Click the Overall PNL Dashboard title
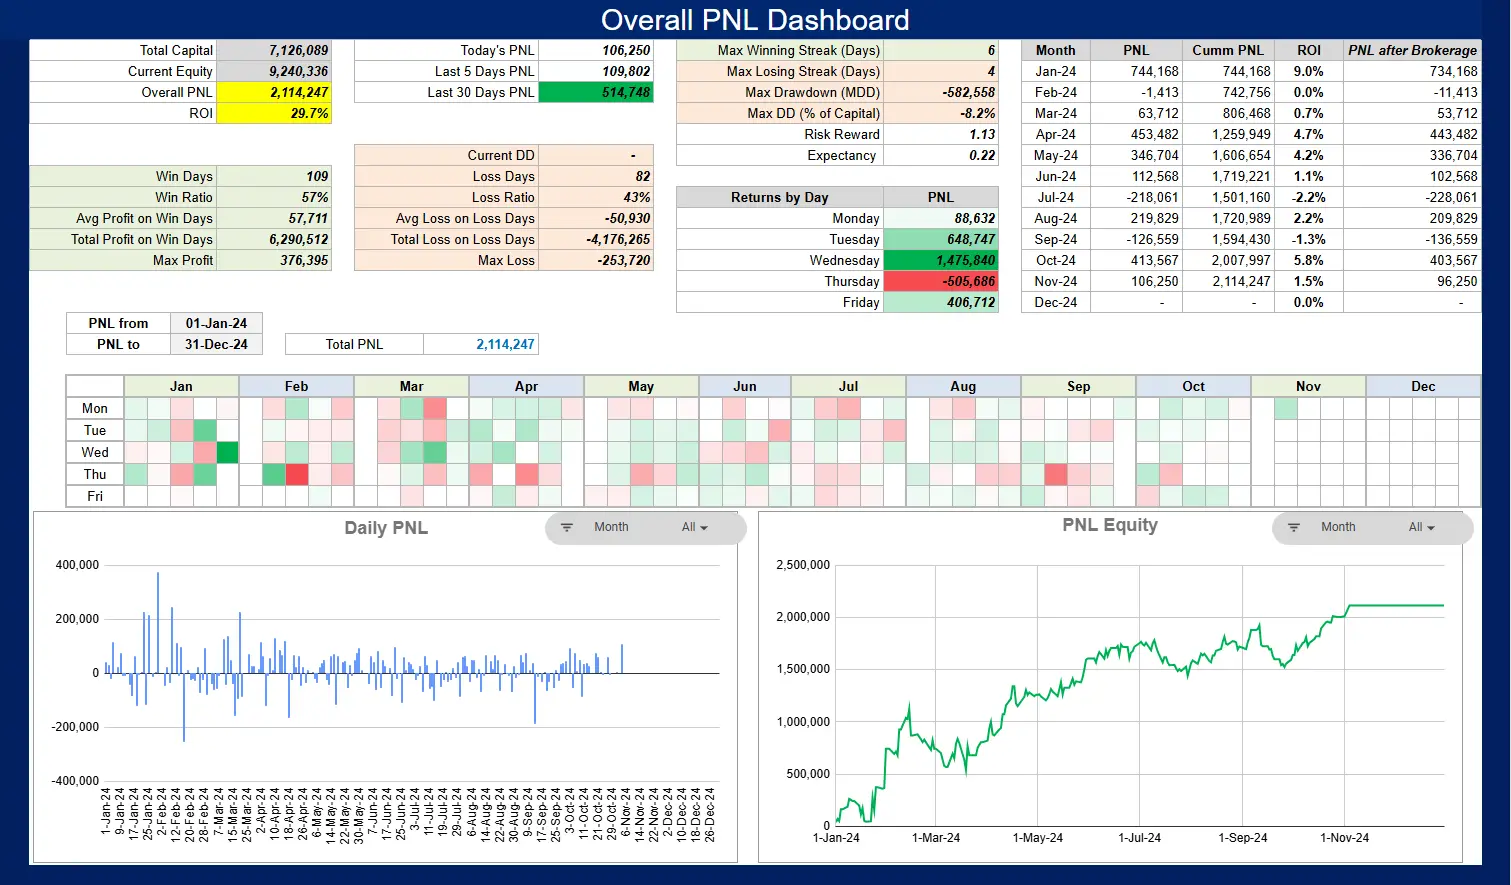Viewport: 1511px width, 885px height. (755, 20)
